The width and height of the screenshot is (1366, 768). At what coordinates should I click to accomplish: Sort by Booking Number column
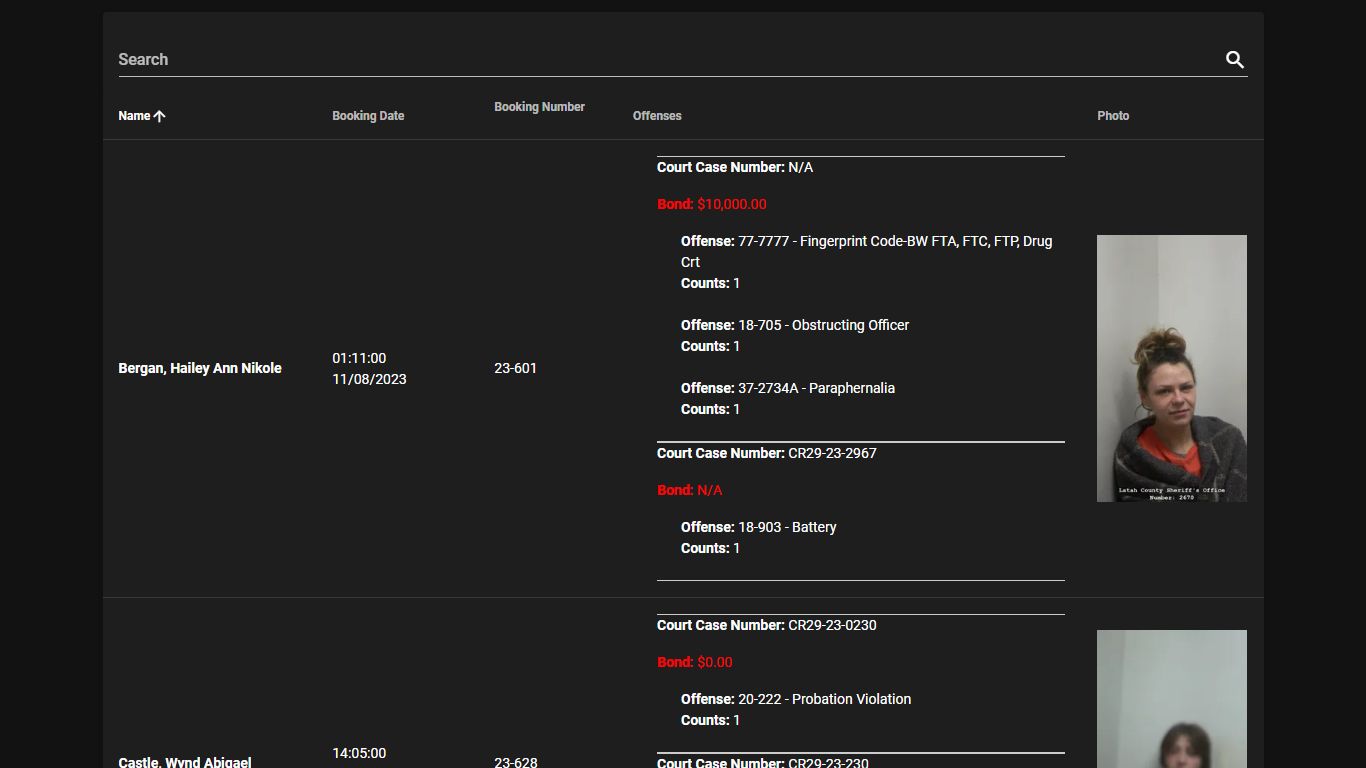(539, 107)
